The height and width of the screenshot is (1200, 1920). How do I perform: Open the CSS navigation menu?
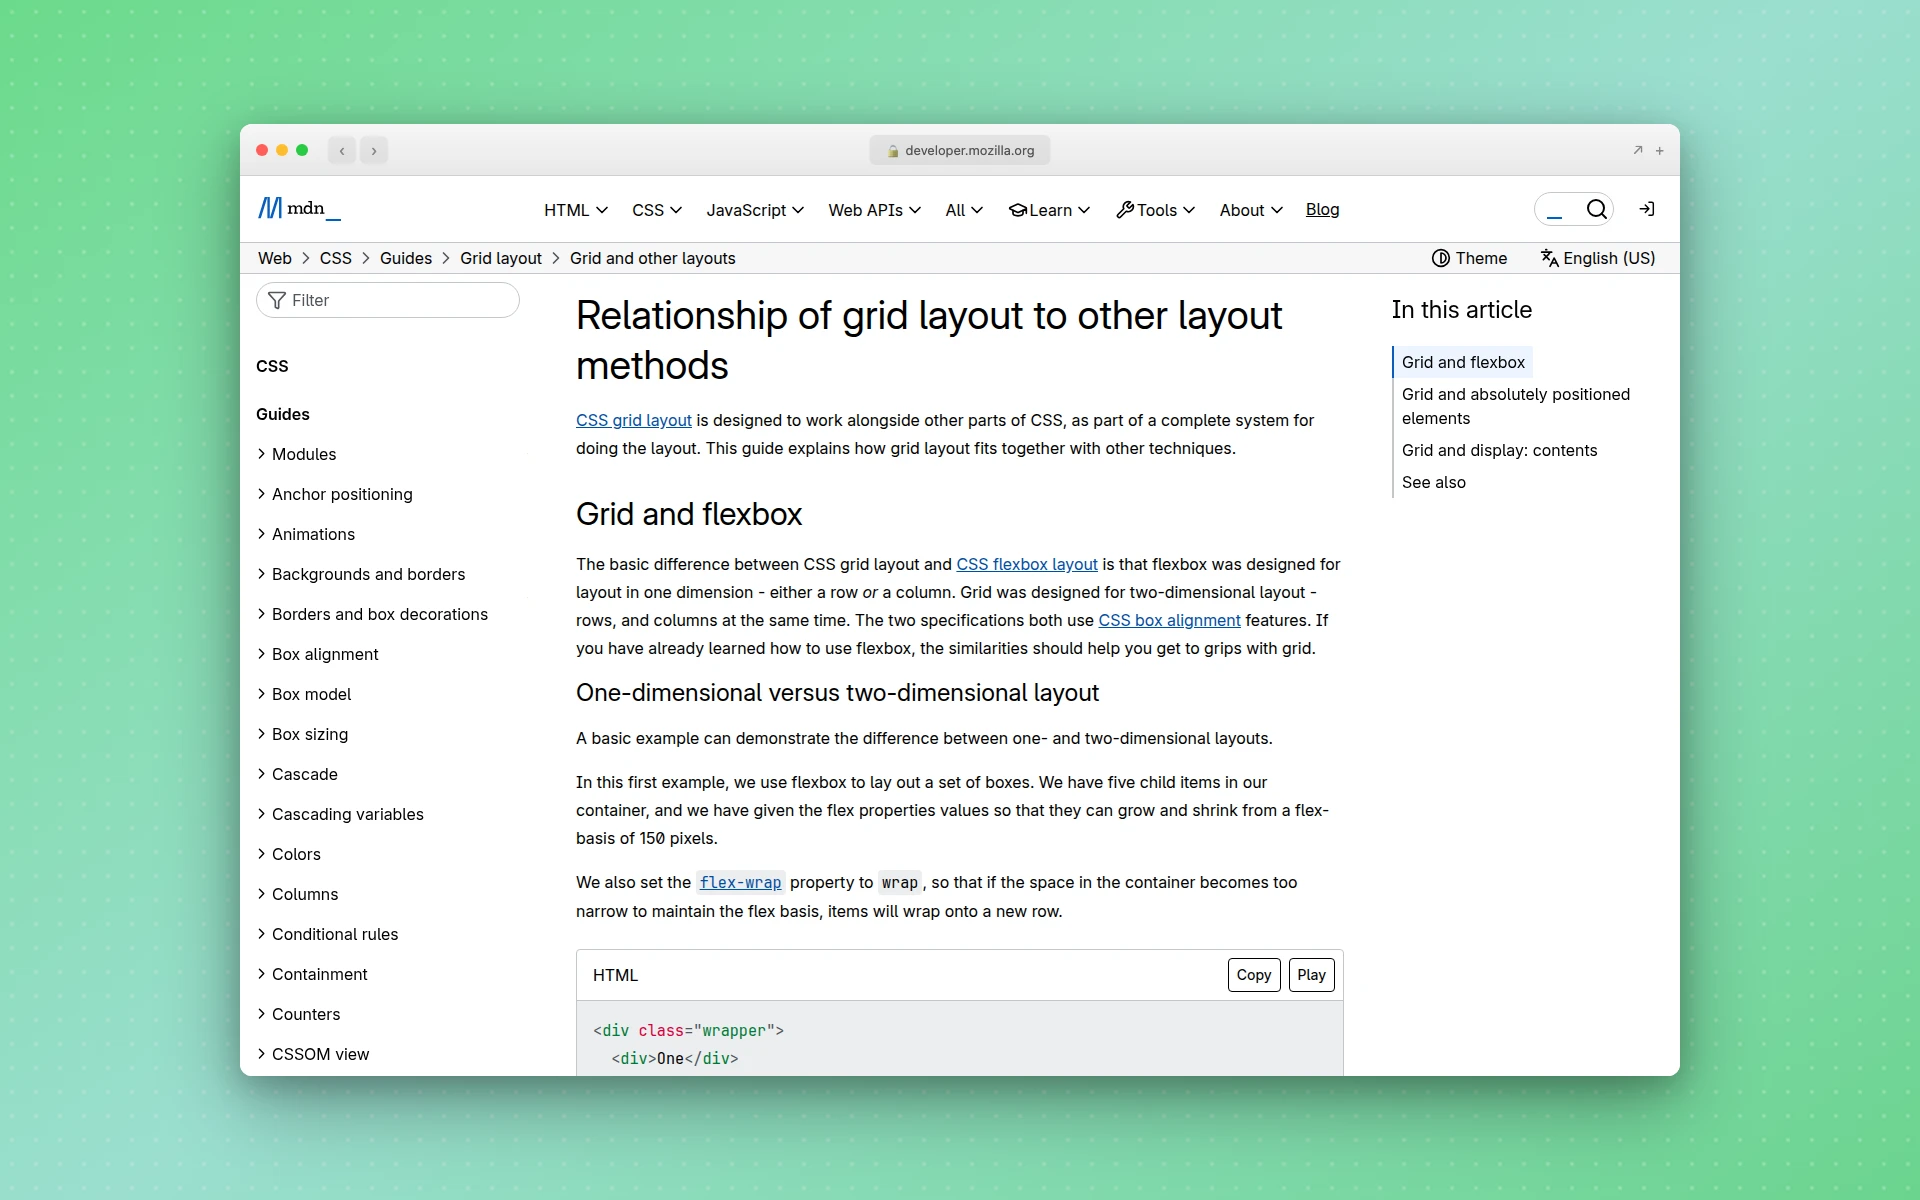657,210
